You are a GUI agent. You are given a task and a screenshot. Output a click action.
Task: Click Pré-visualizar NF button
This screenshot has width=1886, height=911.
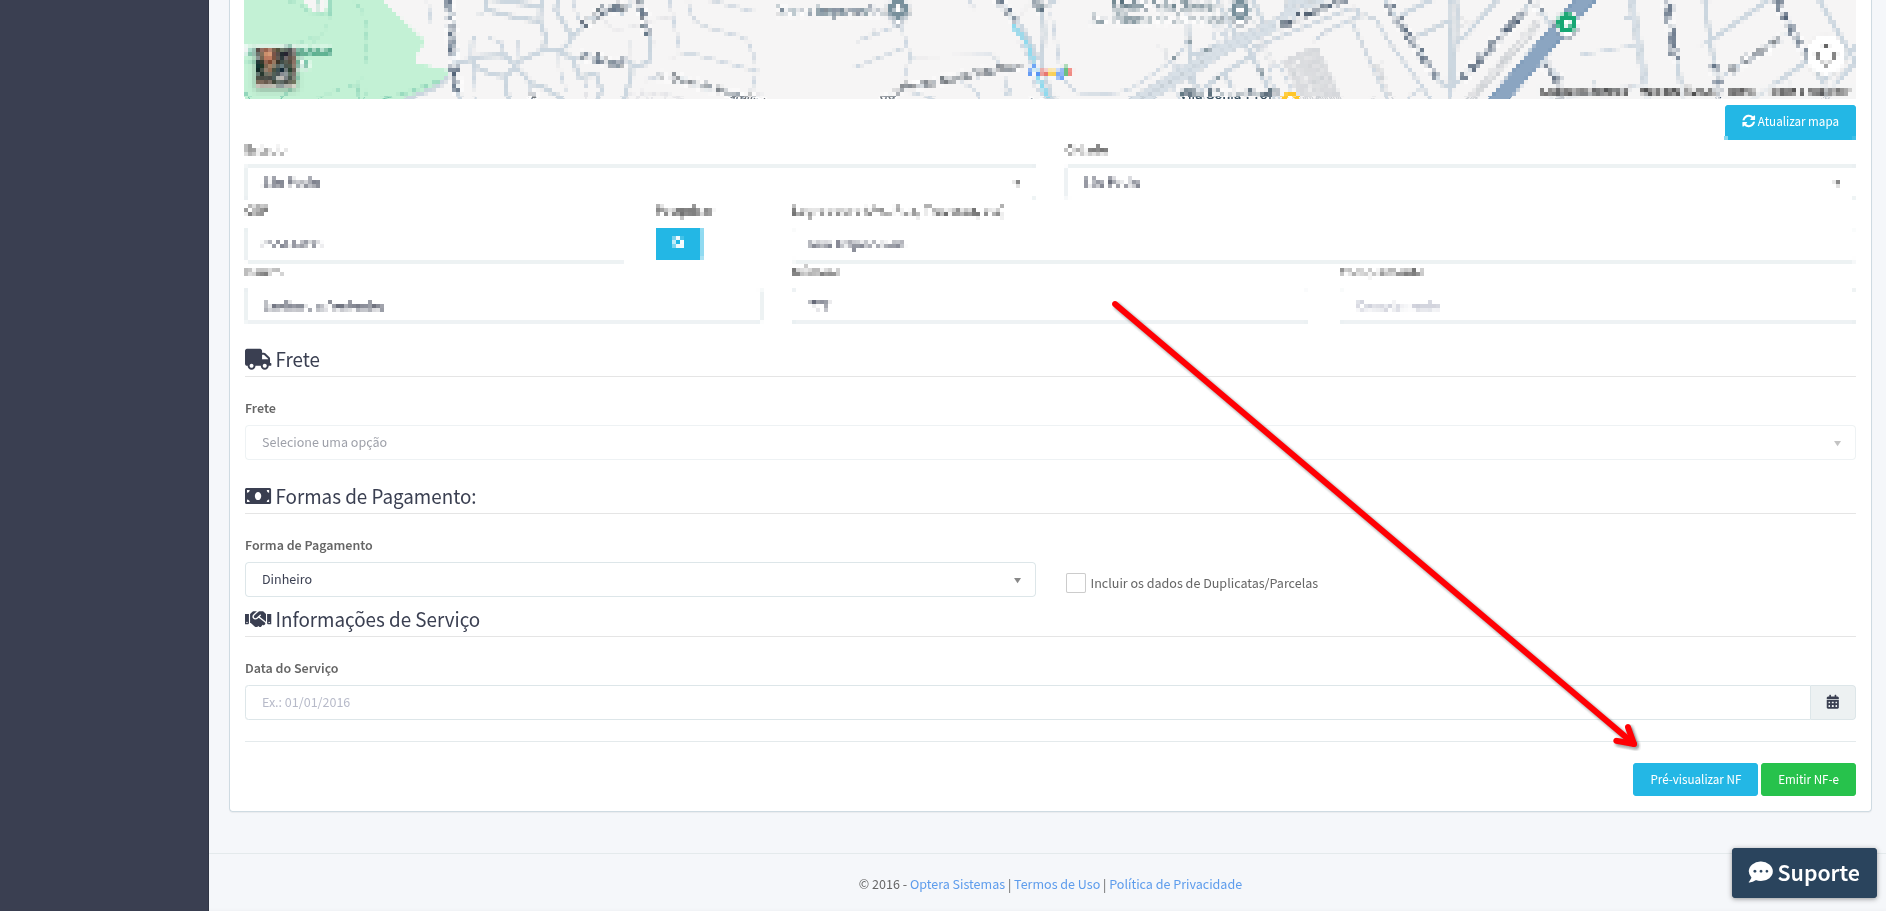coord(1694,780)
